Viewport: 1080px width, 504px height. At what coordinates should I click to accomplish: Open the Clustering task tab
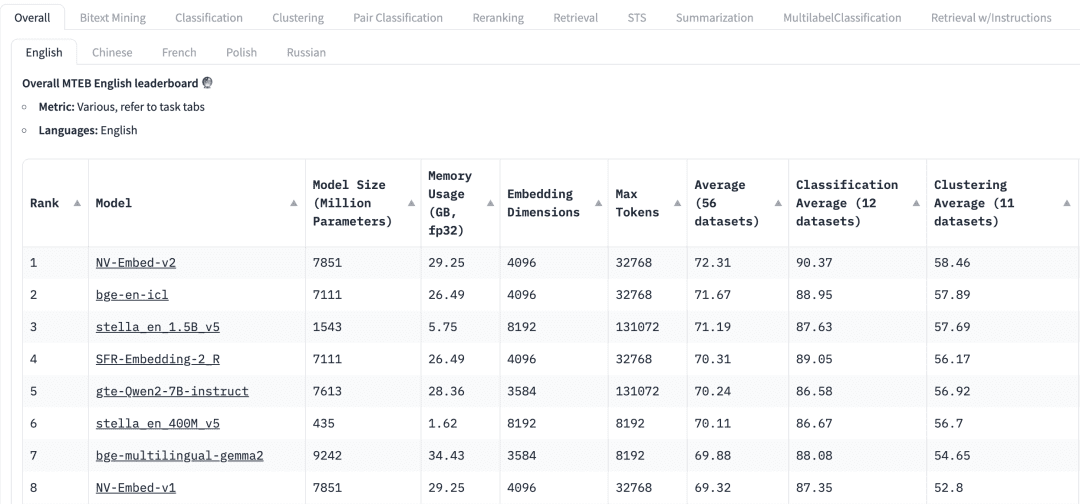click(298, 18)
